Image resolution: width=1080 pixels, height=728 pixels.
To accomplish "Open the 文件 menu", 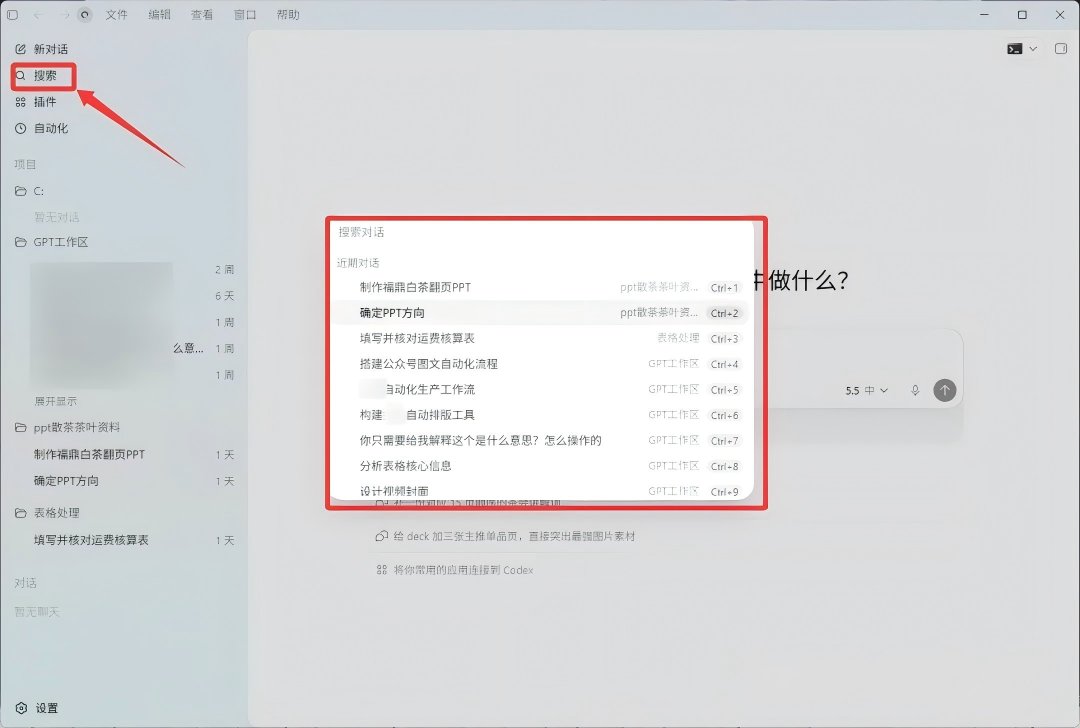I will point(116,14).
